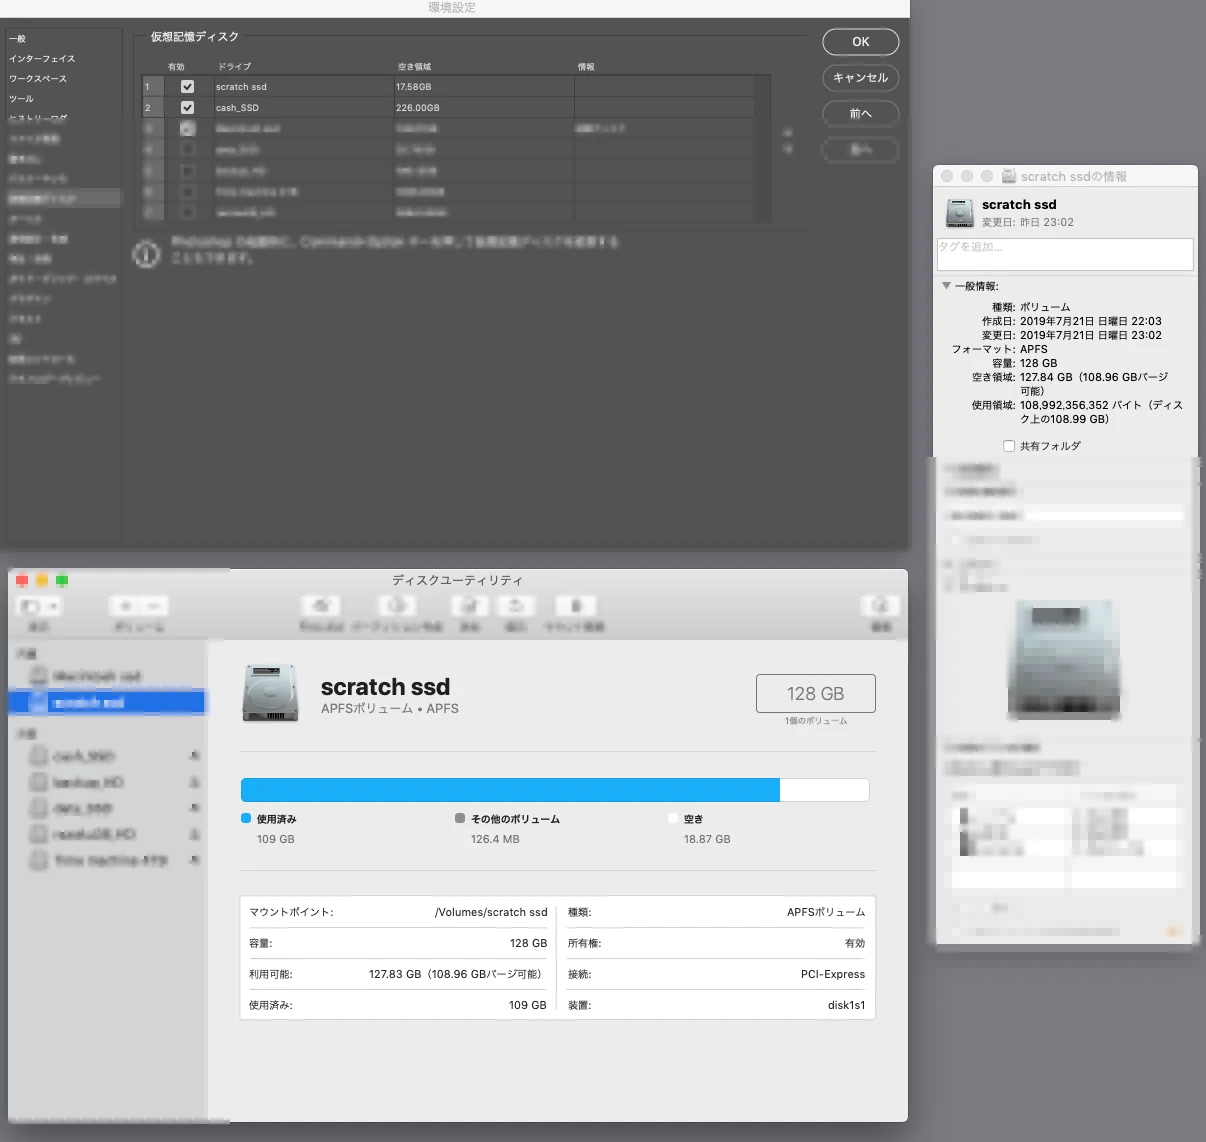Click the APFS format value in info window
This screenshot has height=1142, width=1206.
[x=1034, y=349]
